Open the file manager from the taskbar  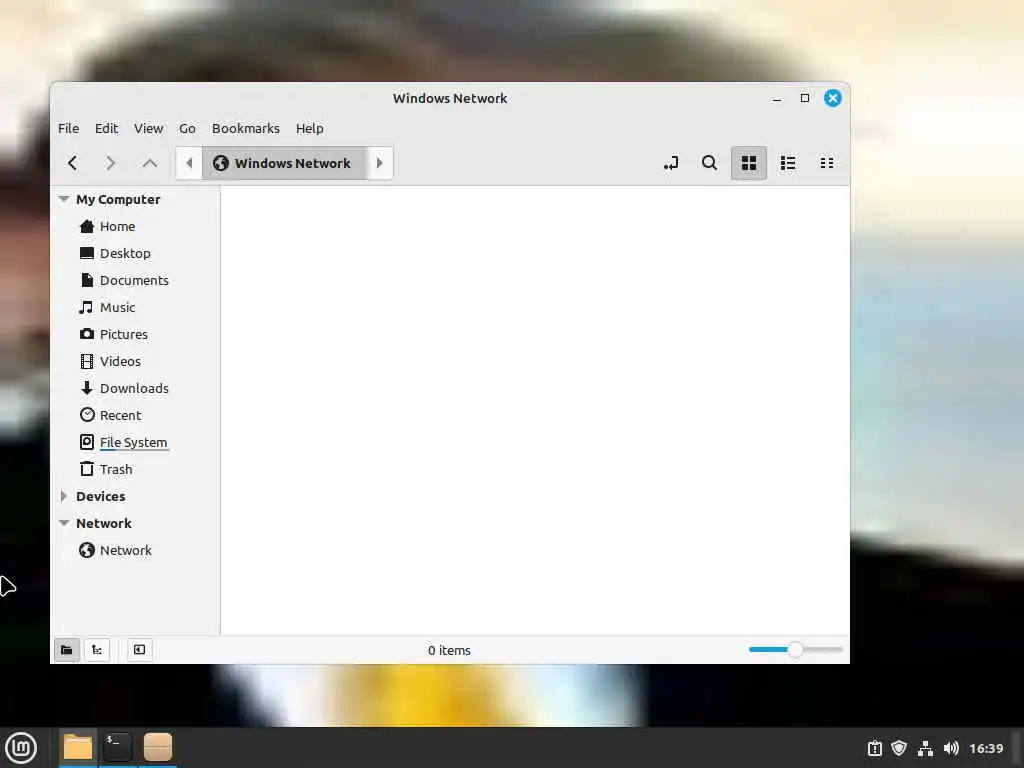(78, 747)
